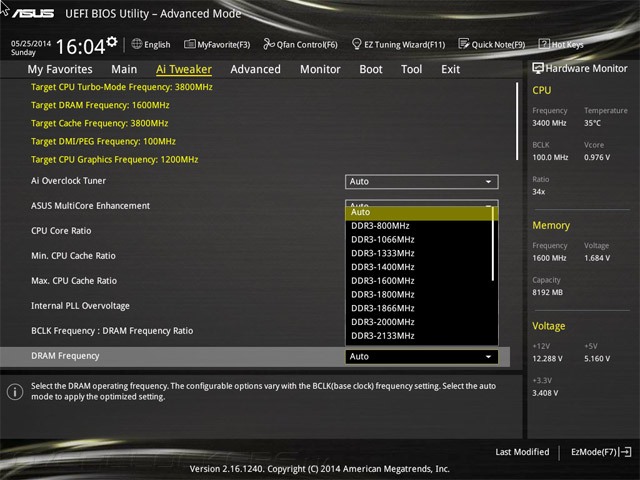The image size is (640, 480).
Task: Switch to the Boot tab
Action: pyautogui.click(x=371, y=69)
